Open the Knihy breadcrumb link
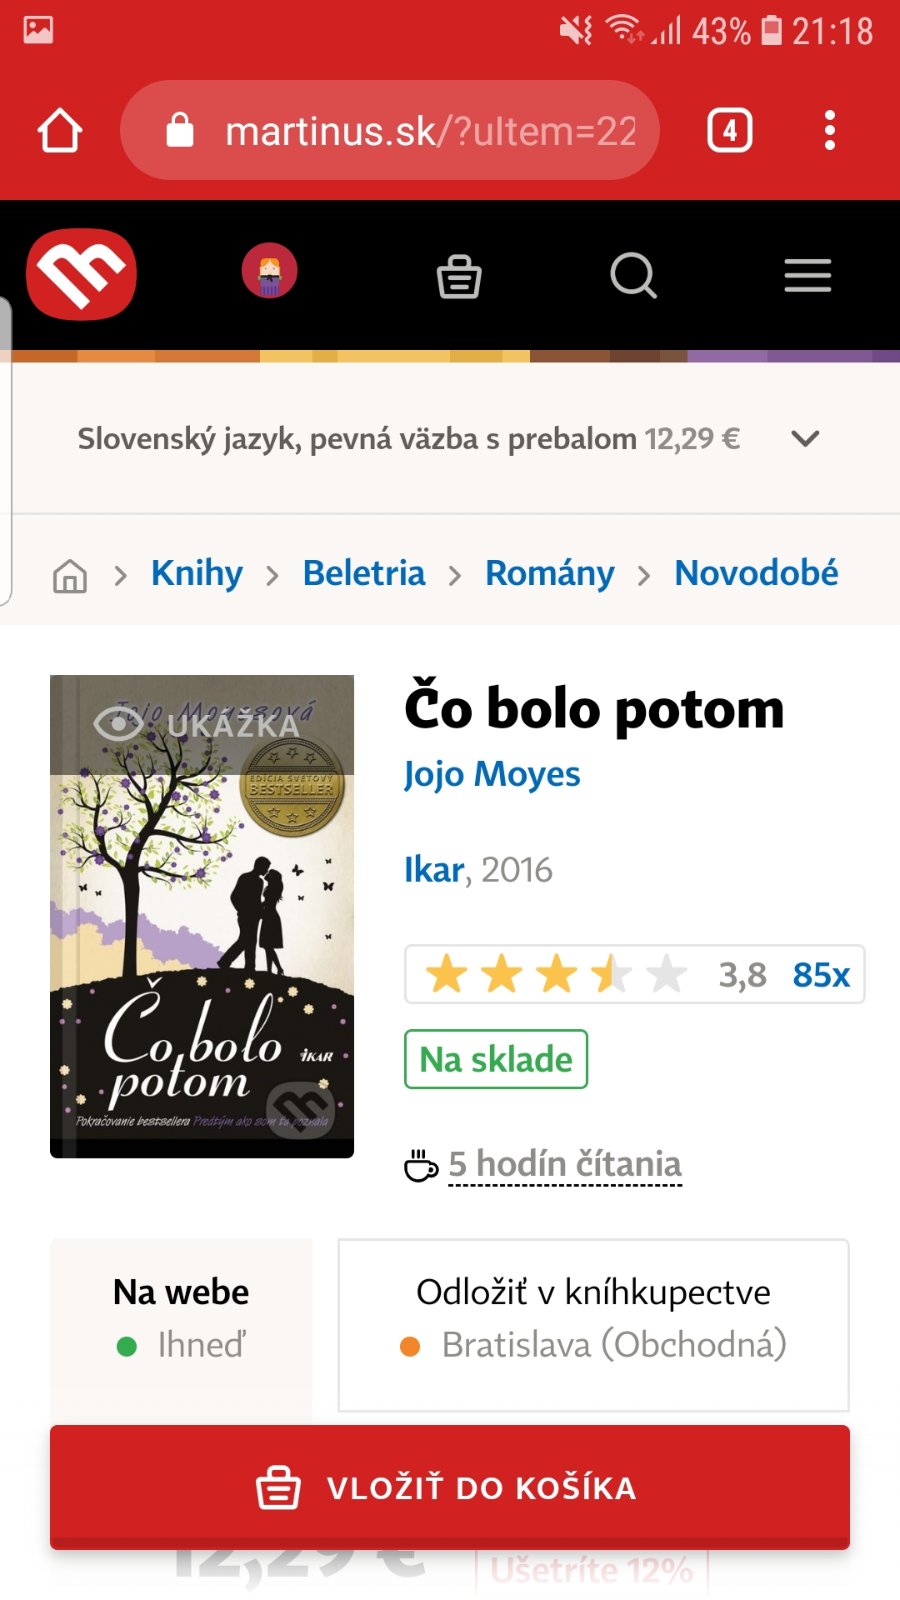 tap(197, 573)
